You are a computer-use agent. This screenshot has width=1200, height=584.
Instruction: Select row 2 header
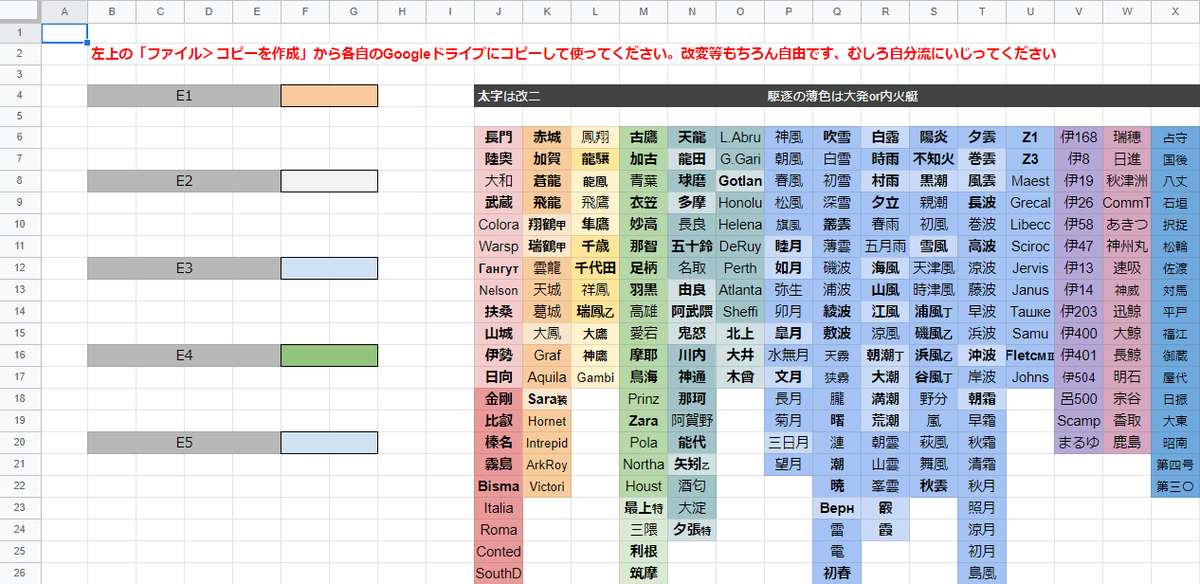pos(20,53)
